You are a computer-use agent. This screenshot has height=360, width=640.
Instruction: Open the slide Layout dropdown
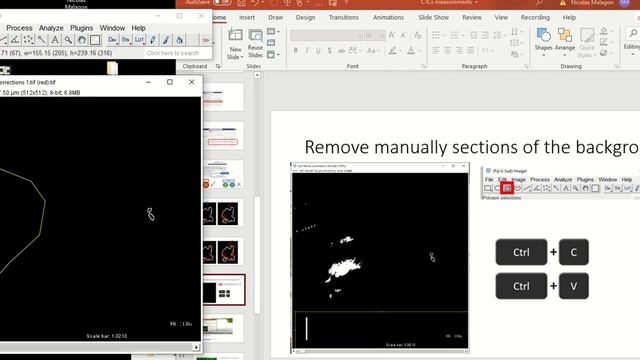(x=273, y=31)
